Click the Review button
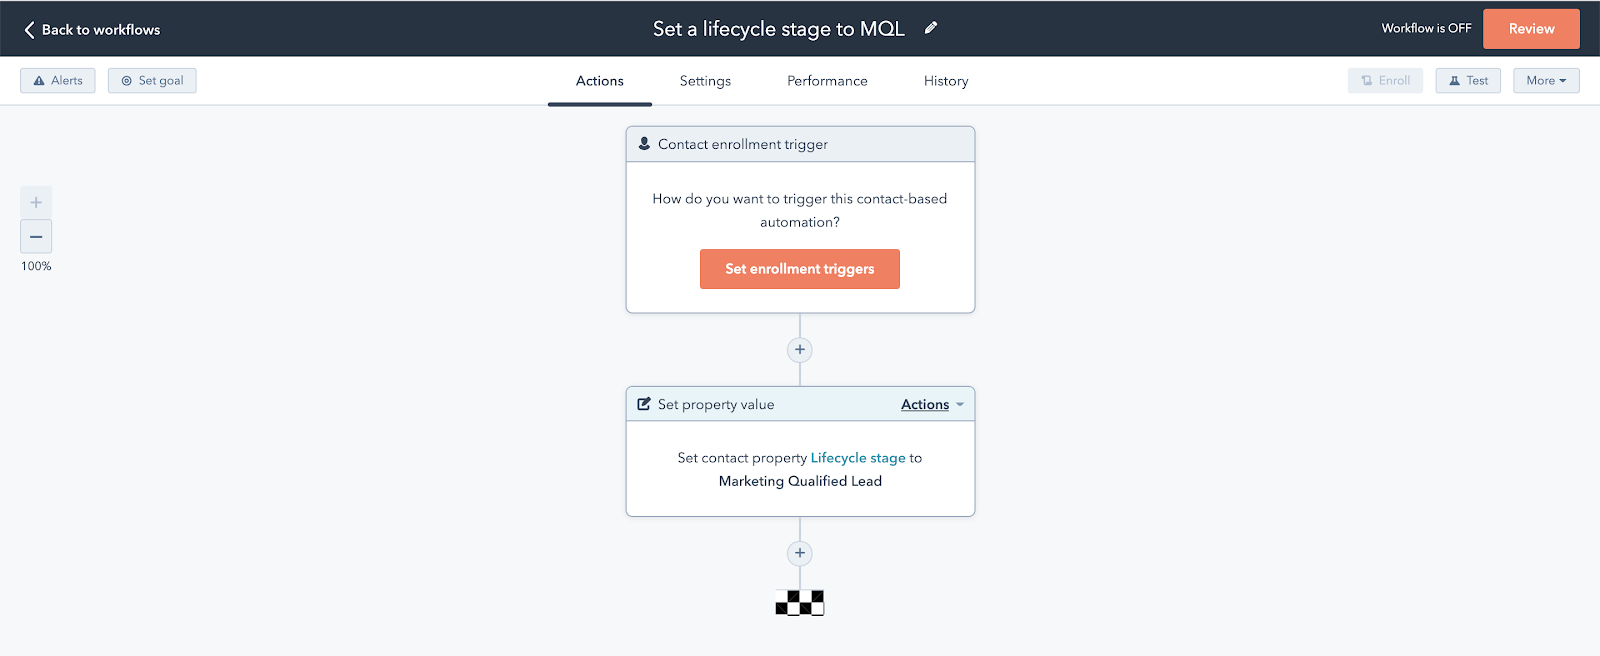Image resolution: width=1600 pixels, height=656 pixels. click(1531, 29)
